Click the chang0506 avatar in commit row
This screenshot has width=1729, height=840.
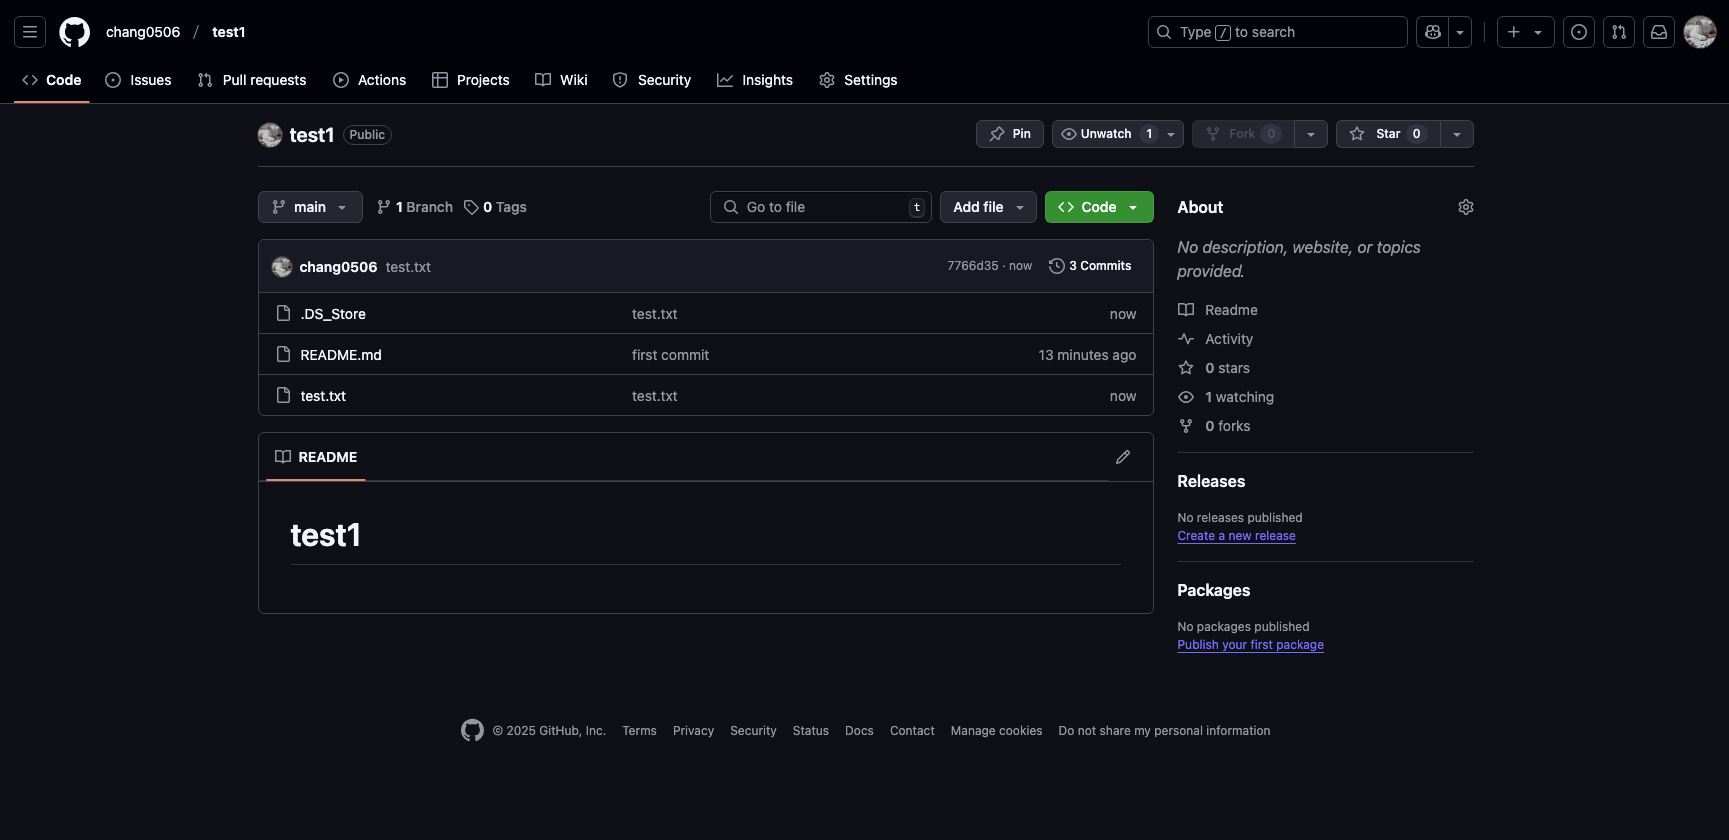click(282, 267)
